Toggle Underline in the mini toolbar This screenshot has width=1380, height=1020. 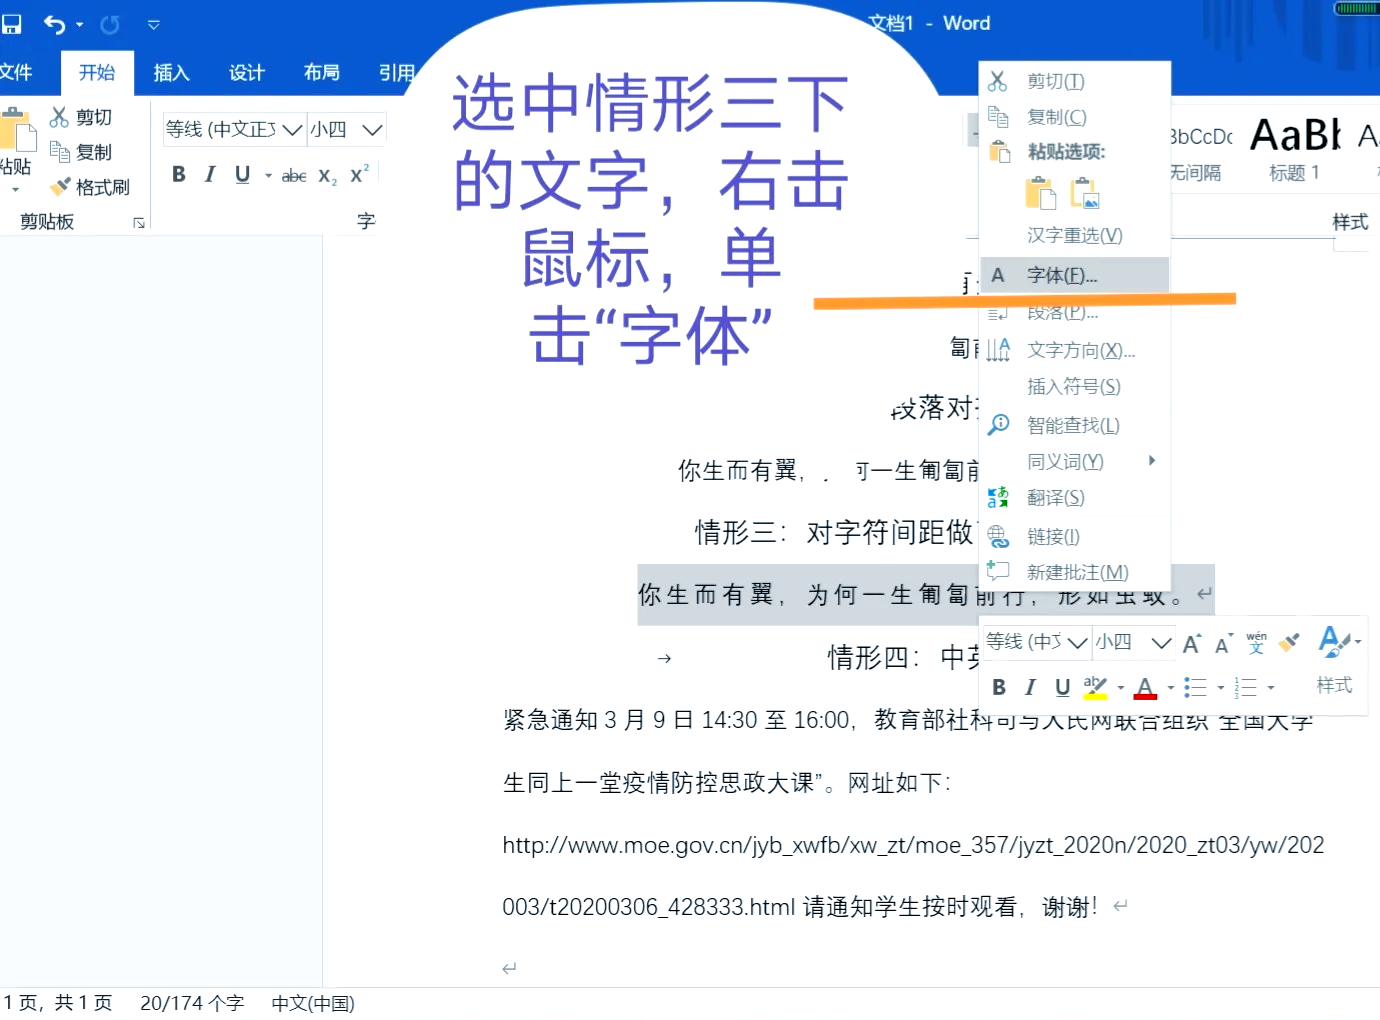click(1062, 687)
